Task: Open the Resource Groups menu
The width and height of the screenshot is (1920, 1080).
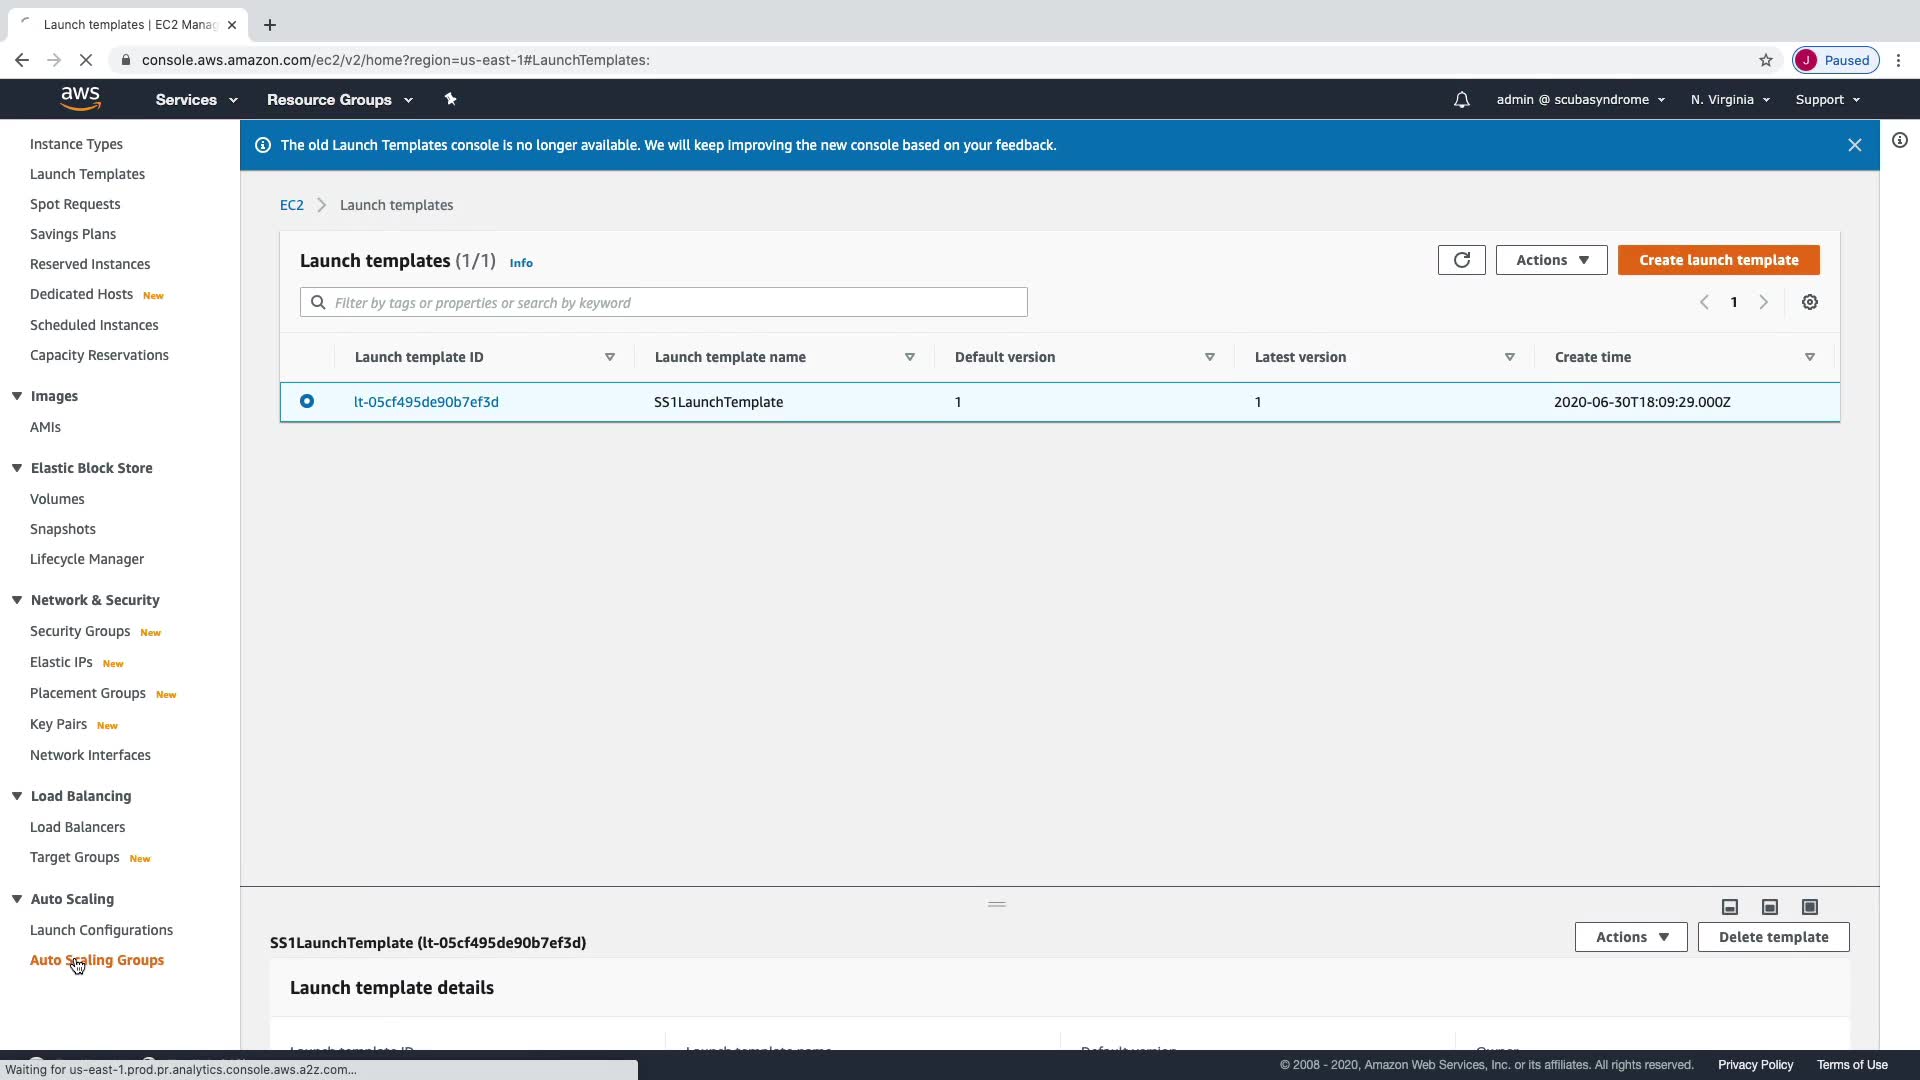Action: [339, 100]
